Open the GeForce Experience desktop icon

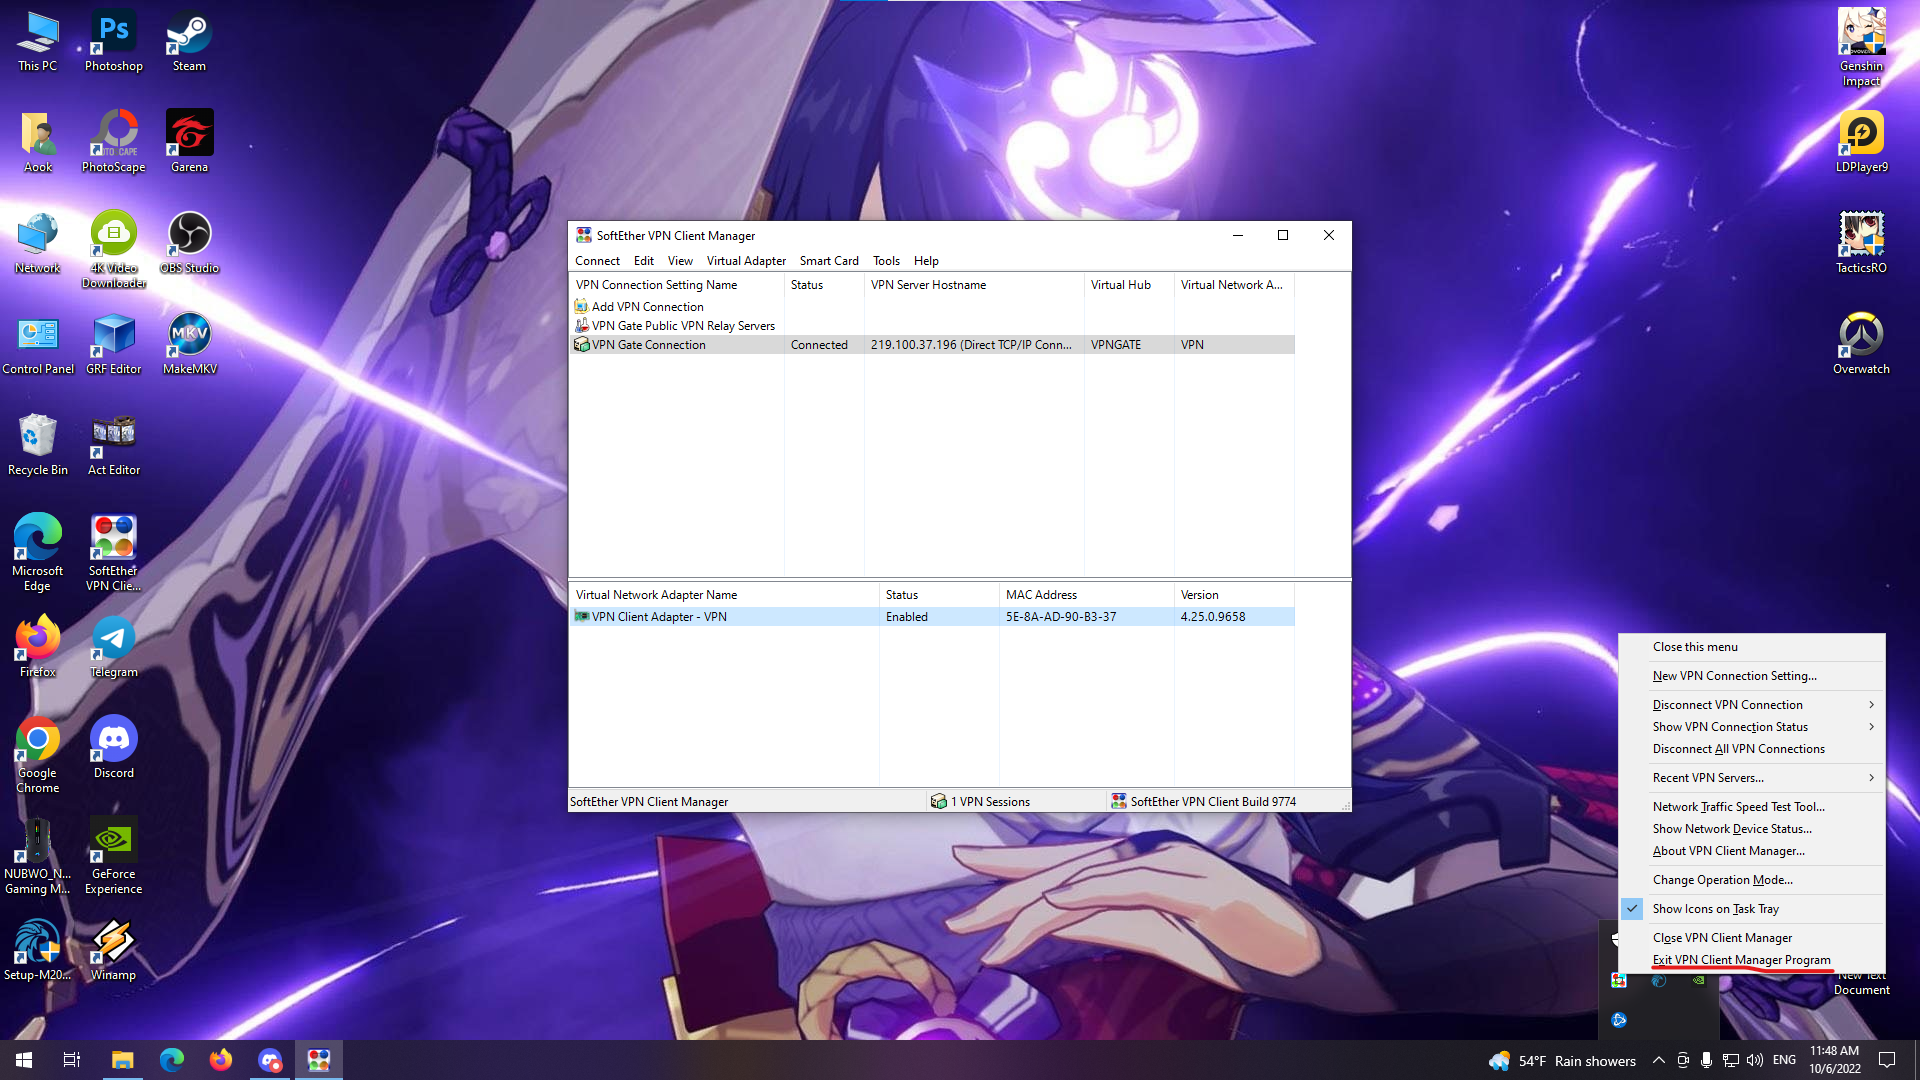[114, 856]
